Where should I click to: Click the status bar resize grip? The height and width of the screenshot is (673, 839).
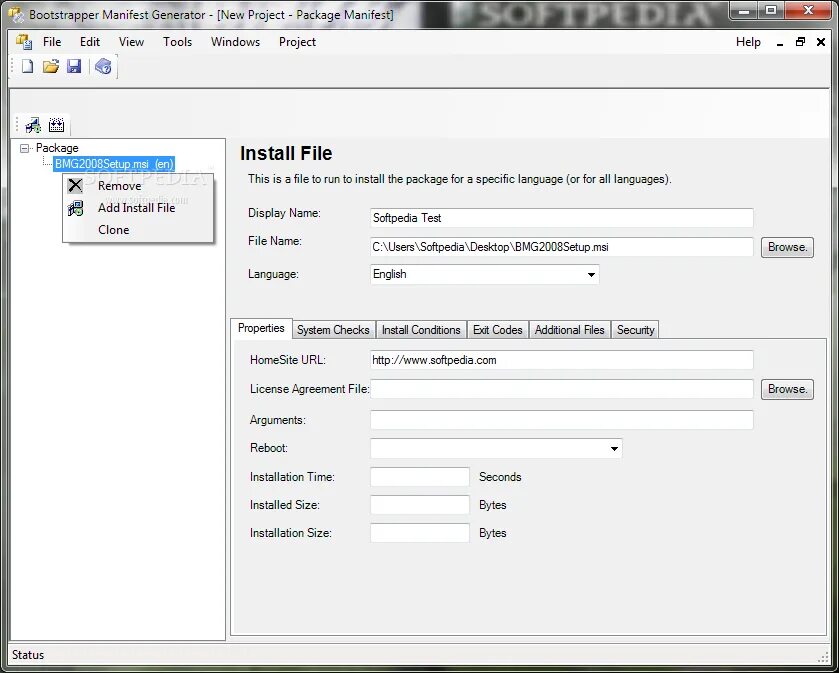pyautogui.click(x=823, y=657)
